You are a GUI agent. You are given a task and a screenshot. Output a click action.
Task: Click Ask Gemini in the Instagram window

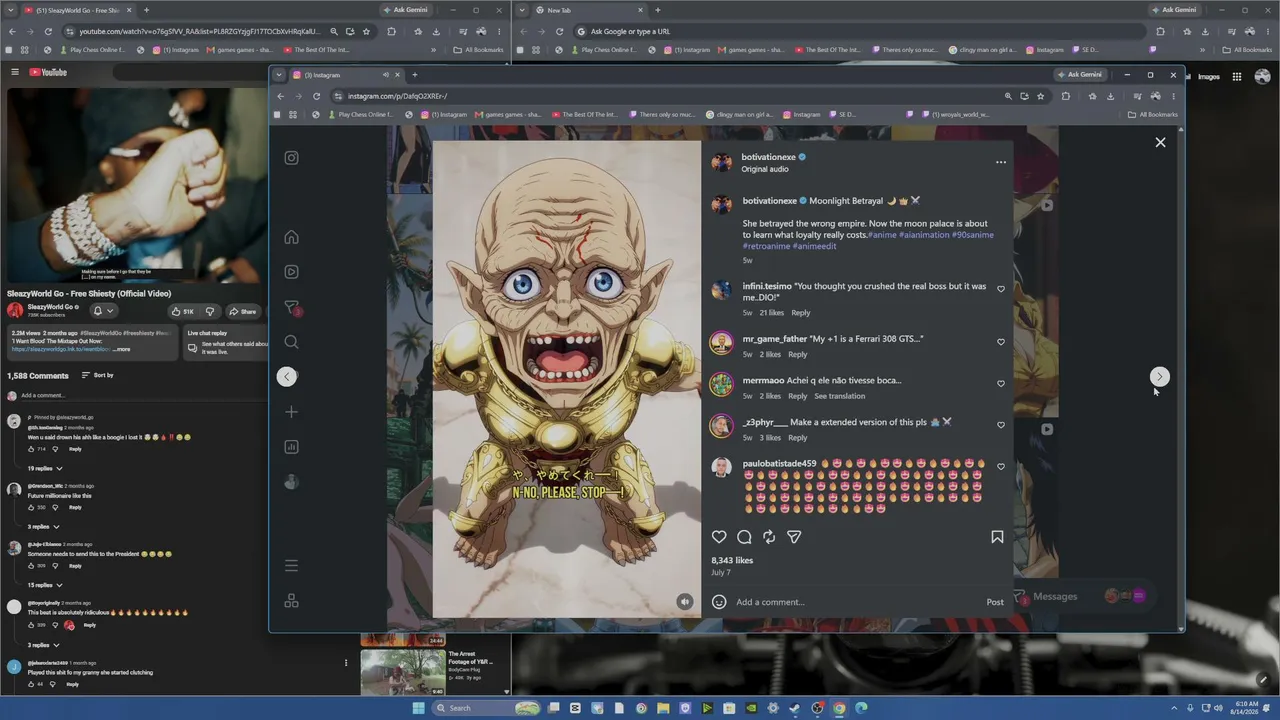point(1080,75)
